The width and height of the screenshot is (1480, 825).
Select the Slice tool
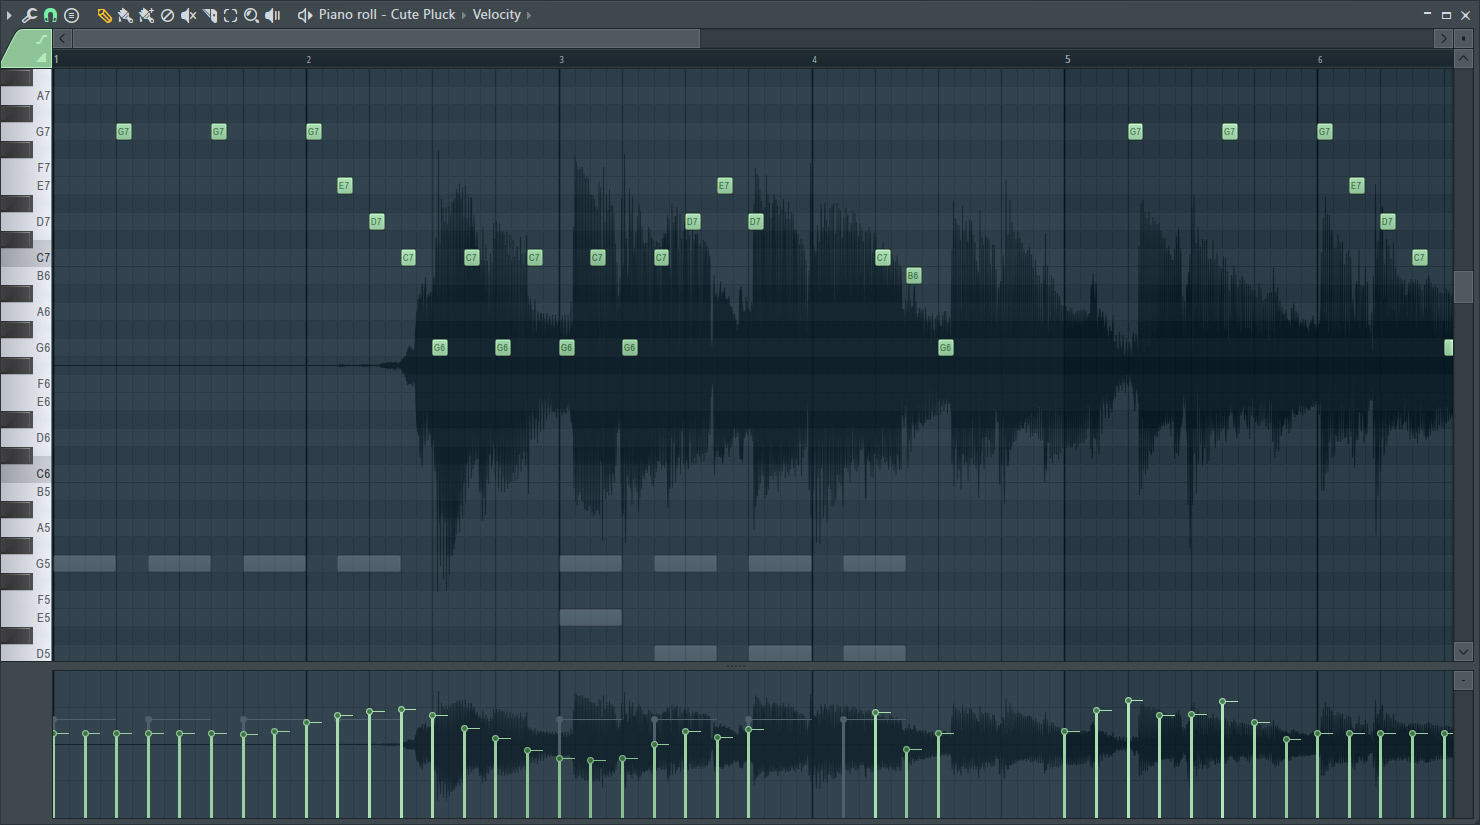pos(210,15)
